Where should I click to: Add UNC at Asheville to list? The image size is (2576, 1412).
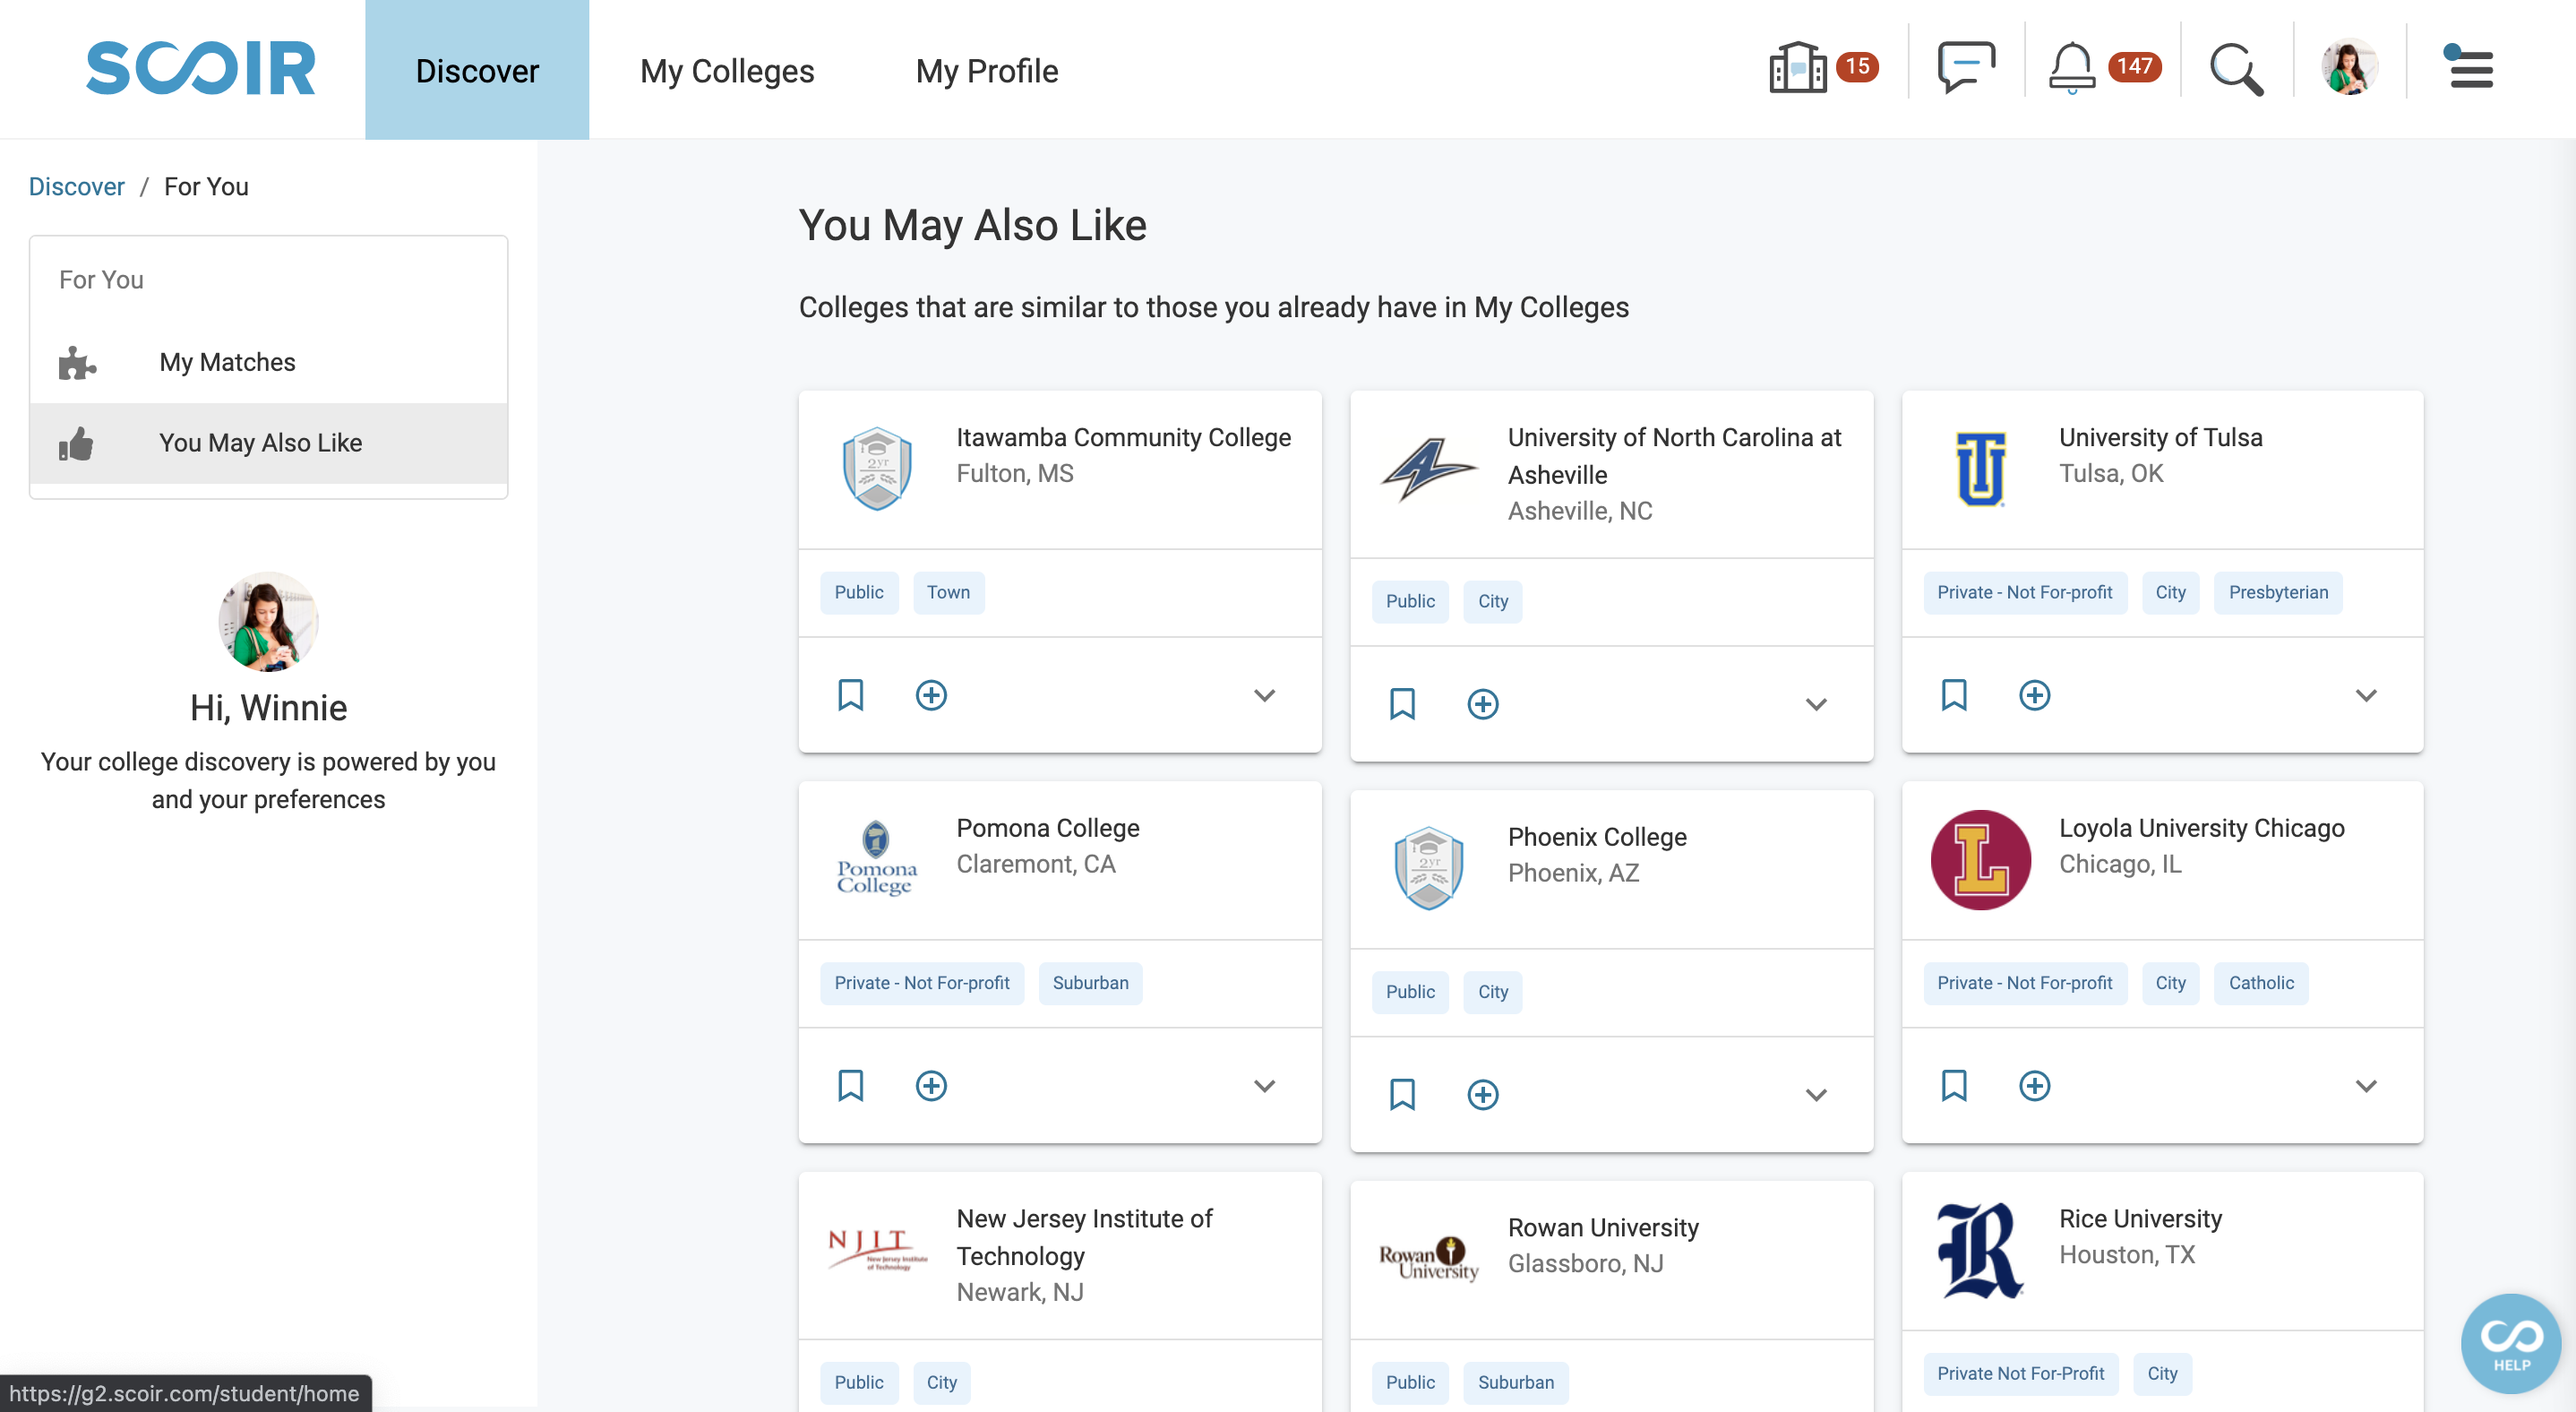1483,704
